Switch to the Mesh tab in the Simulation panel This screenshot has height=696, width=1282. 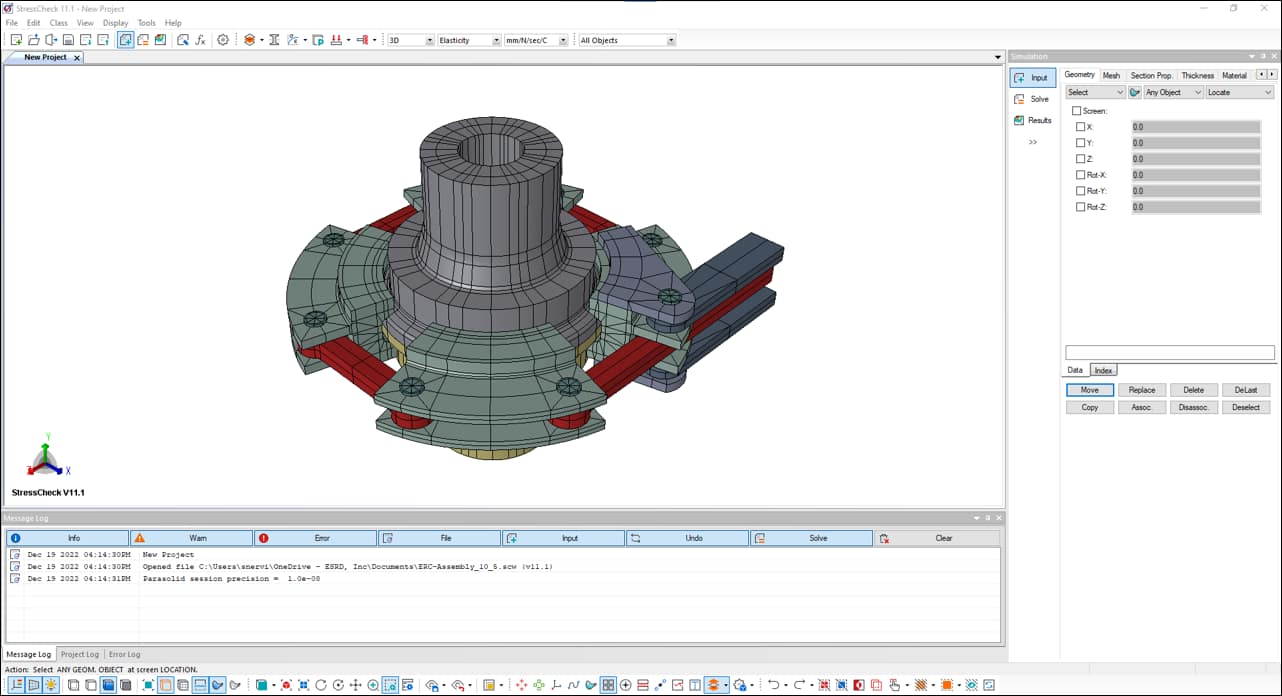tap(1111, 74)
